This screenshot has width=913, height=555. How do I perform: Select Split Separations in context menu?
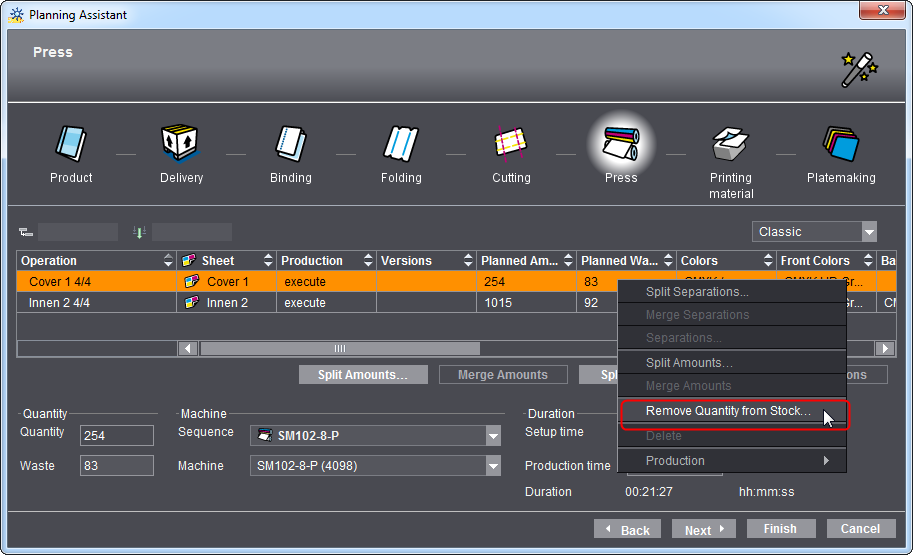click(697, 292)
